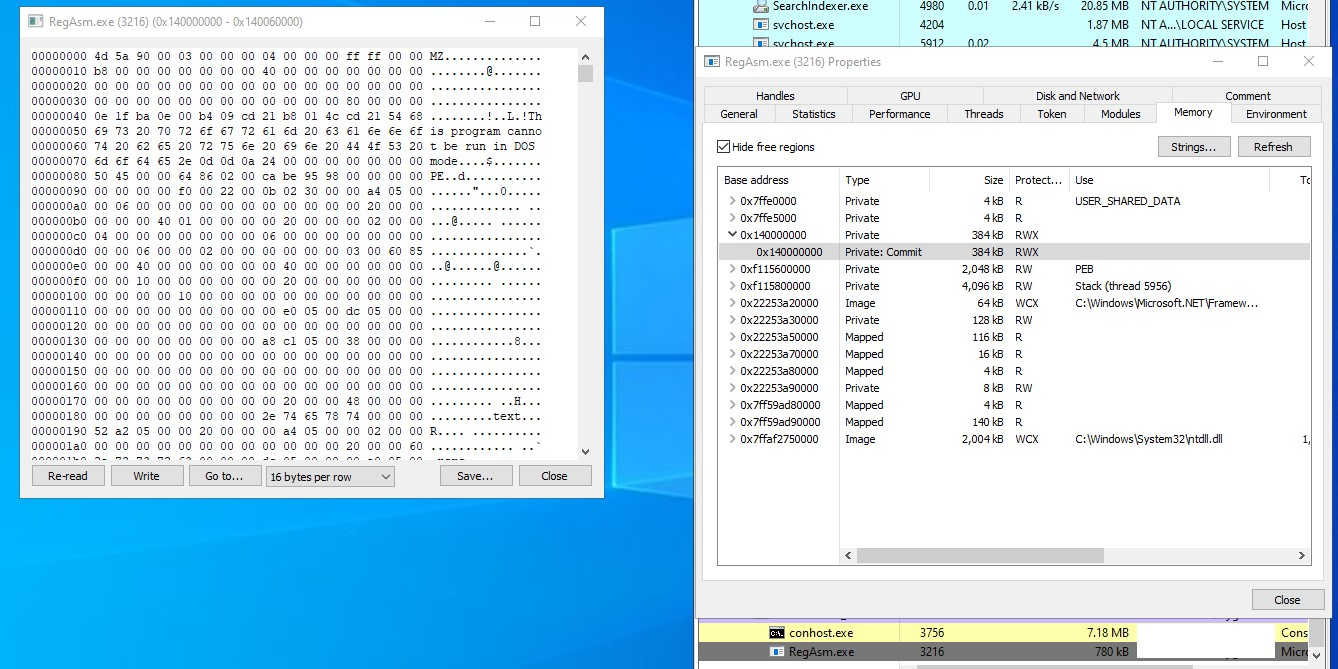Select the 0x22253a50000 mapped row
Image resolution: width=1338 pixels, height=669 pixels.
pos(1014,337)
